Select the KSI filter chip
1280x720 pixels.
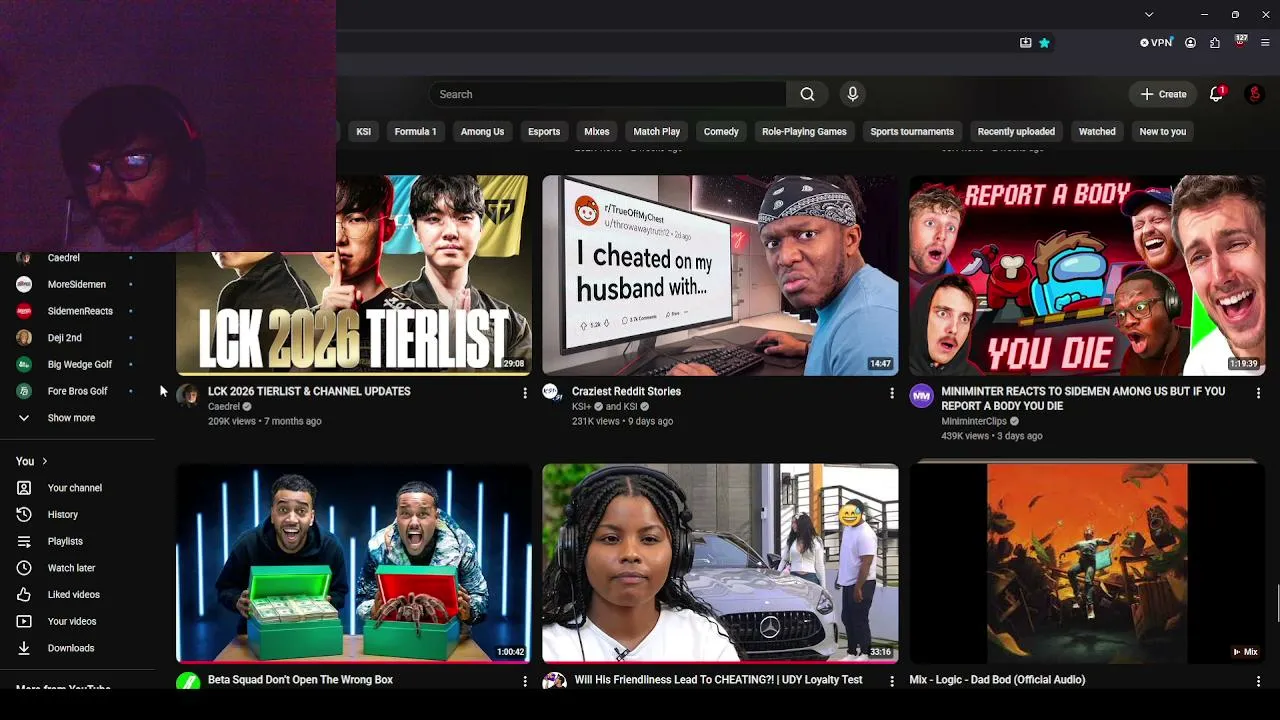coord(364,131)
